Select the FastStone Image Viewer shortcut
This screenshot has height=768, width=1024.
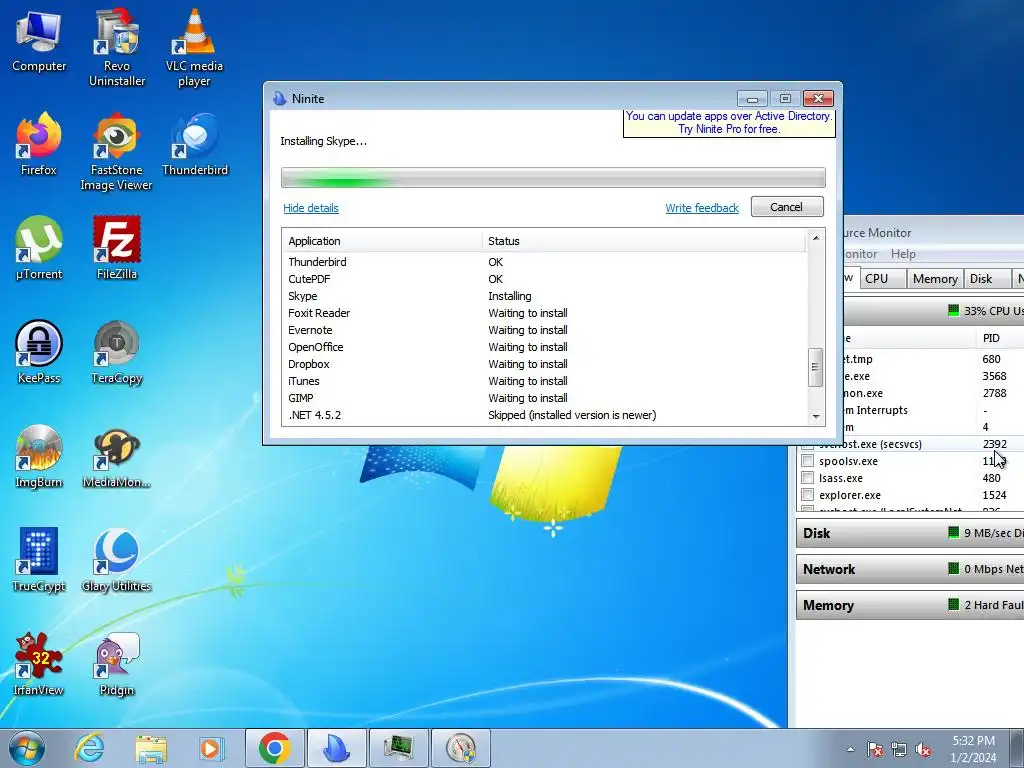pos(117,152)
